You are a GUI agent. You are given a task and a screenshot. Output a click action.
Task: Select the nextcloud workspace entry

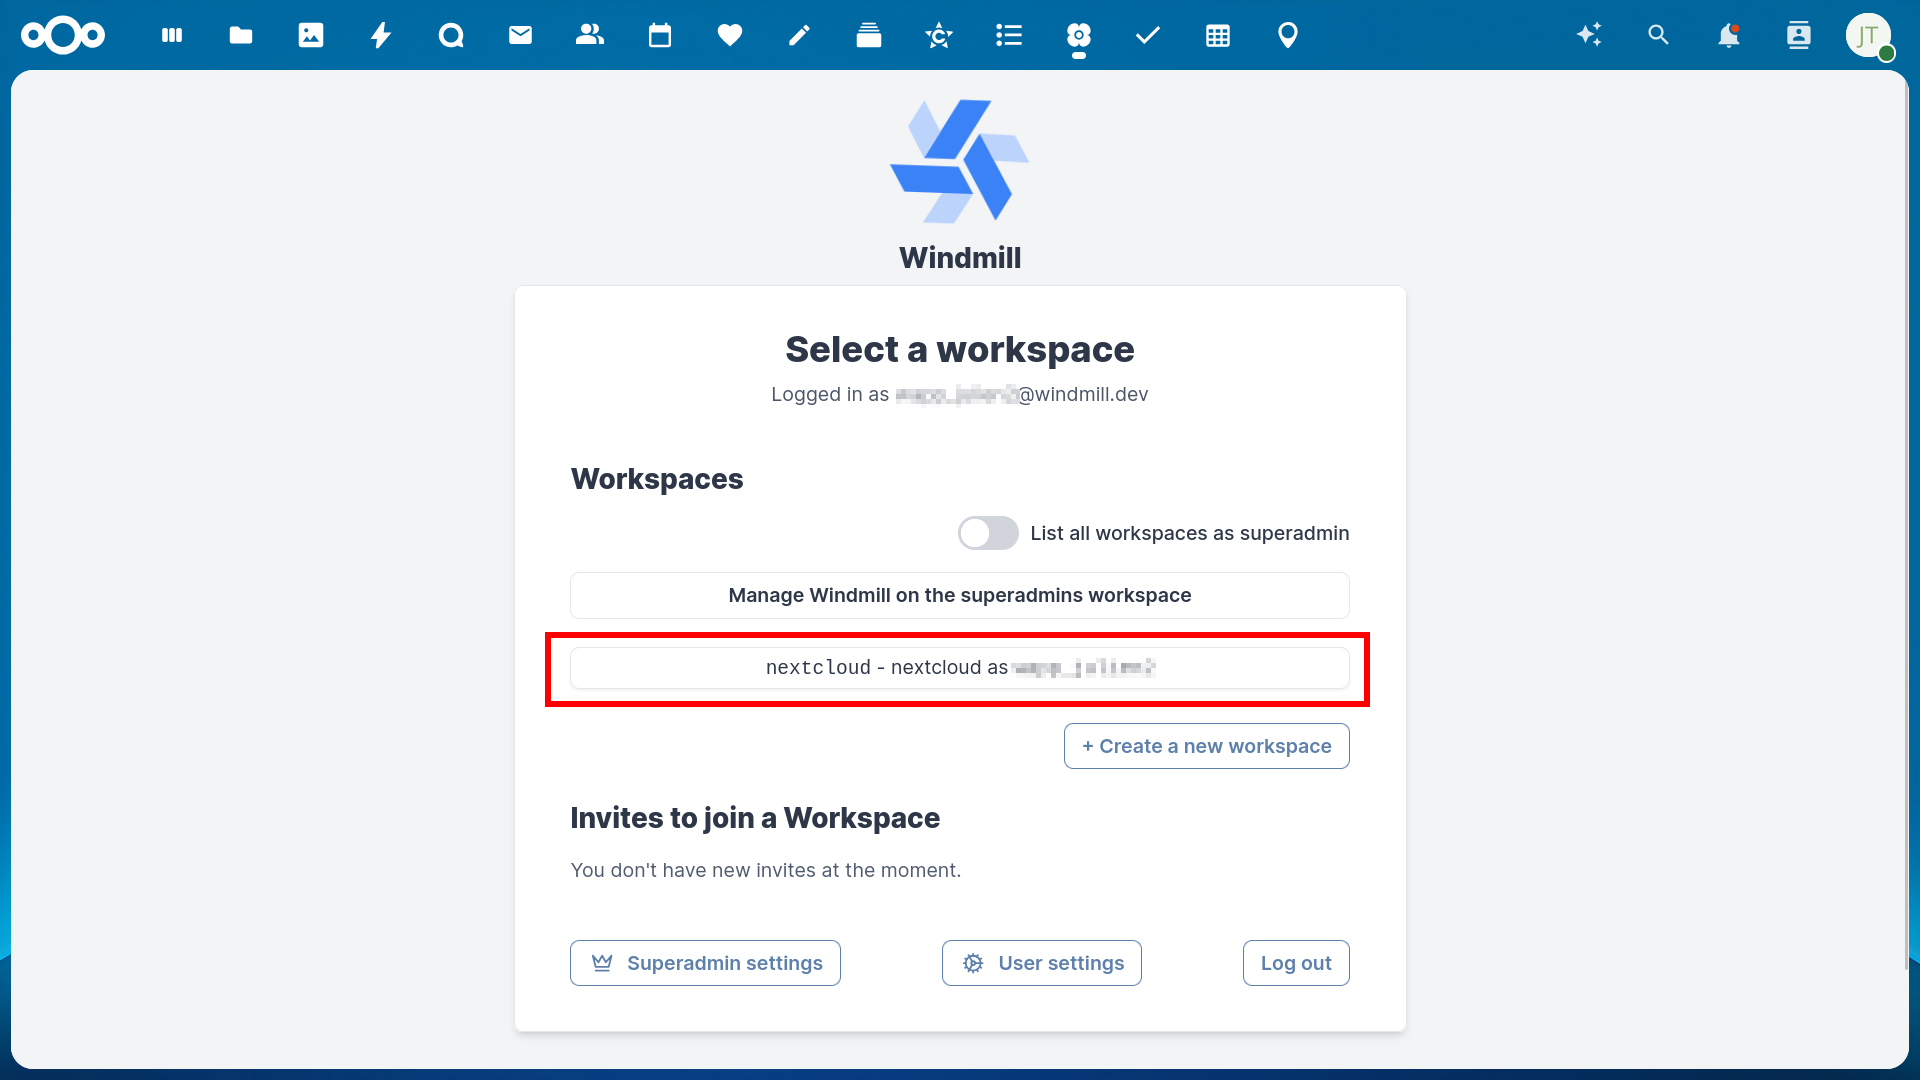(959, 668)
